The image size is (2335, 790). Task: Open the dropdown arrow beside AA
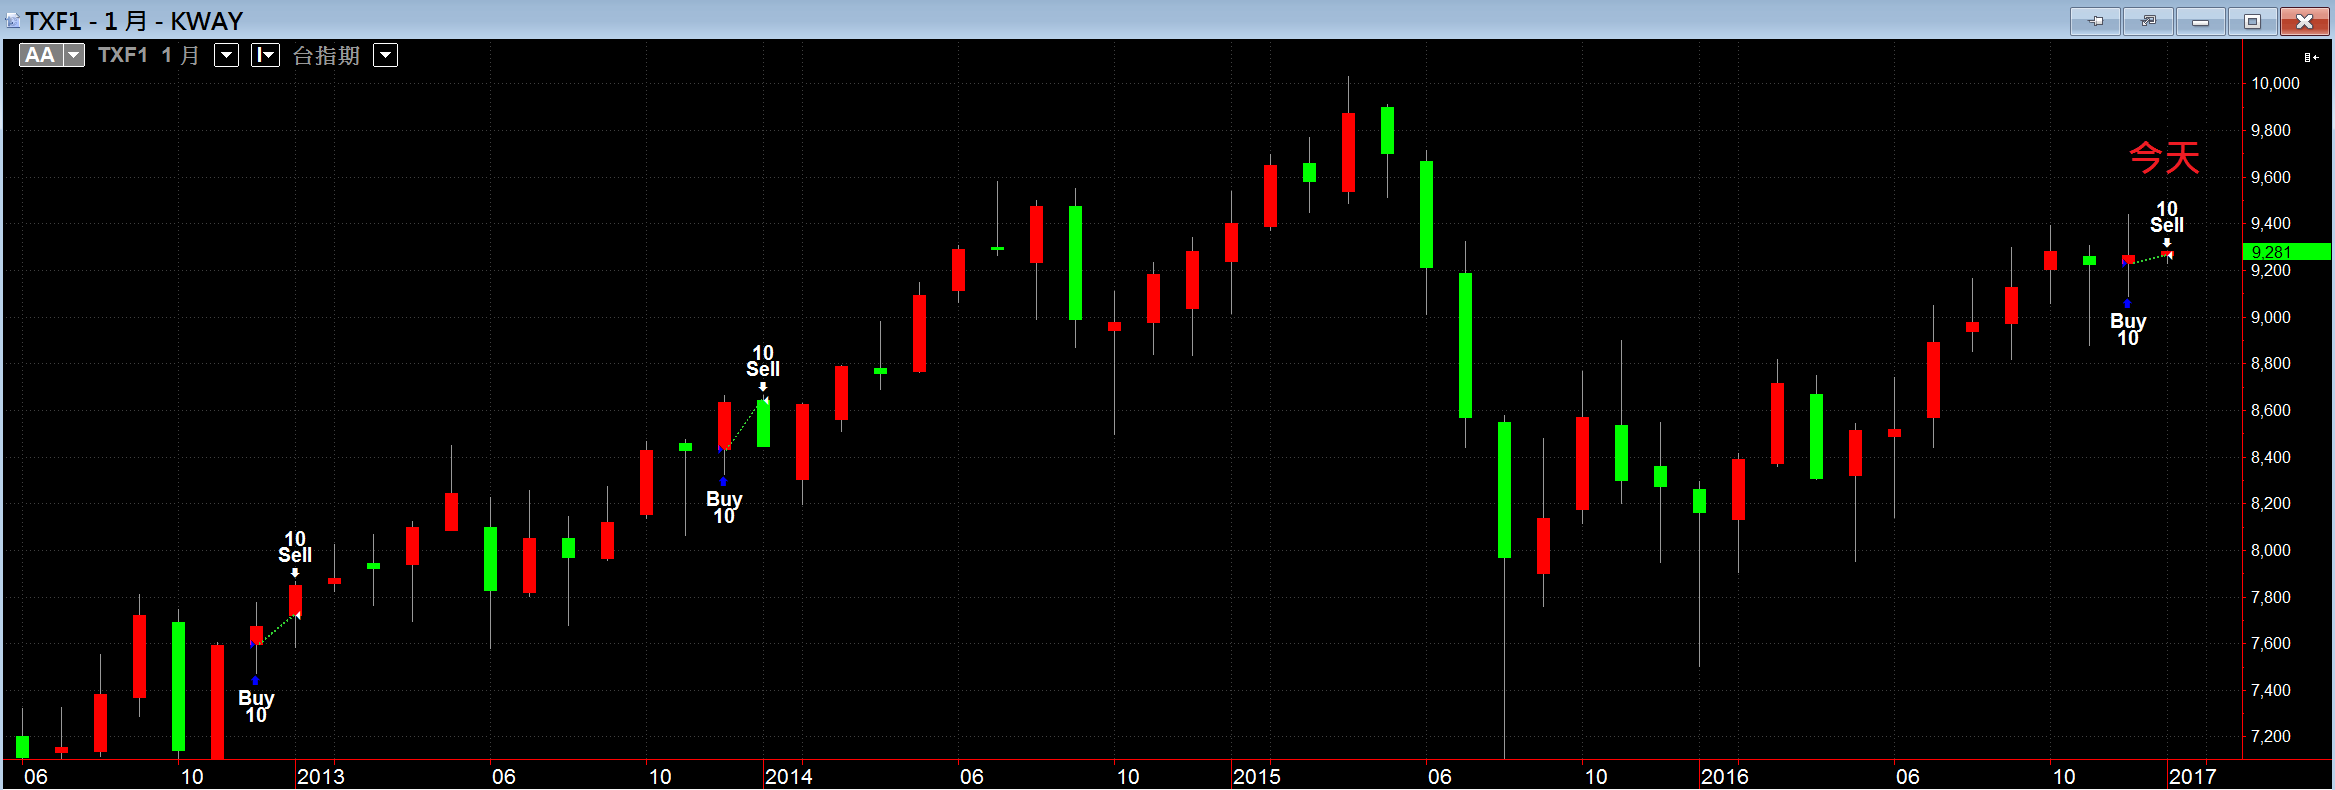(x=74, y=55)
